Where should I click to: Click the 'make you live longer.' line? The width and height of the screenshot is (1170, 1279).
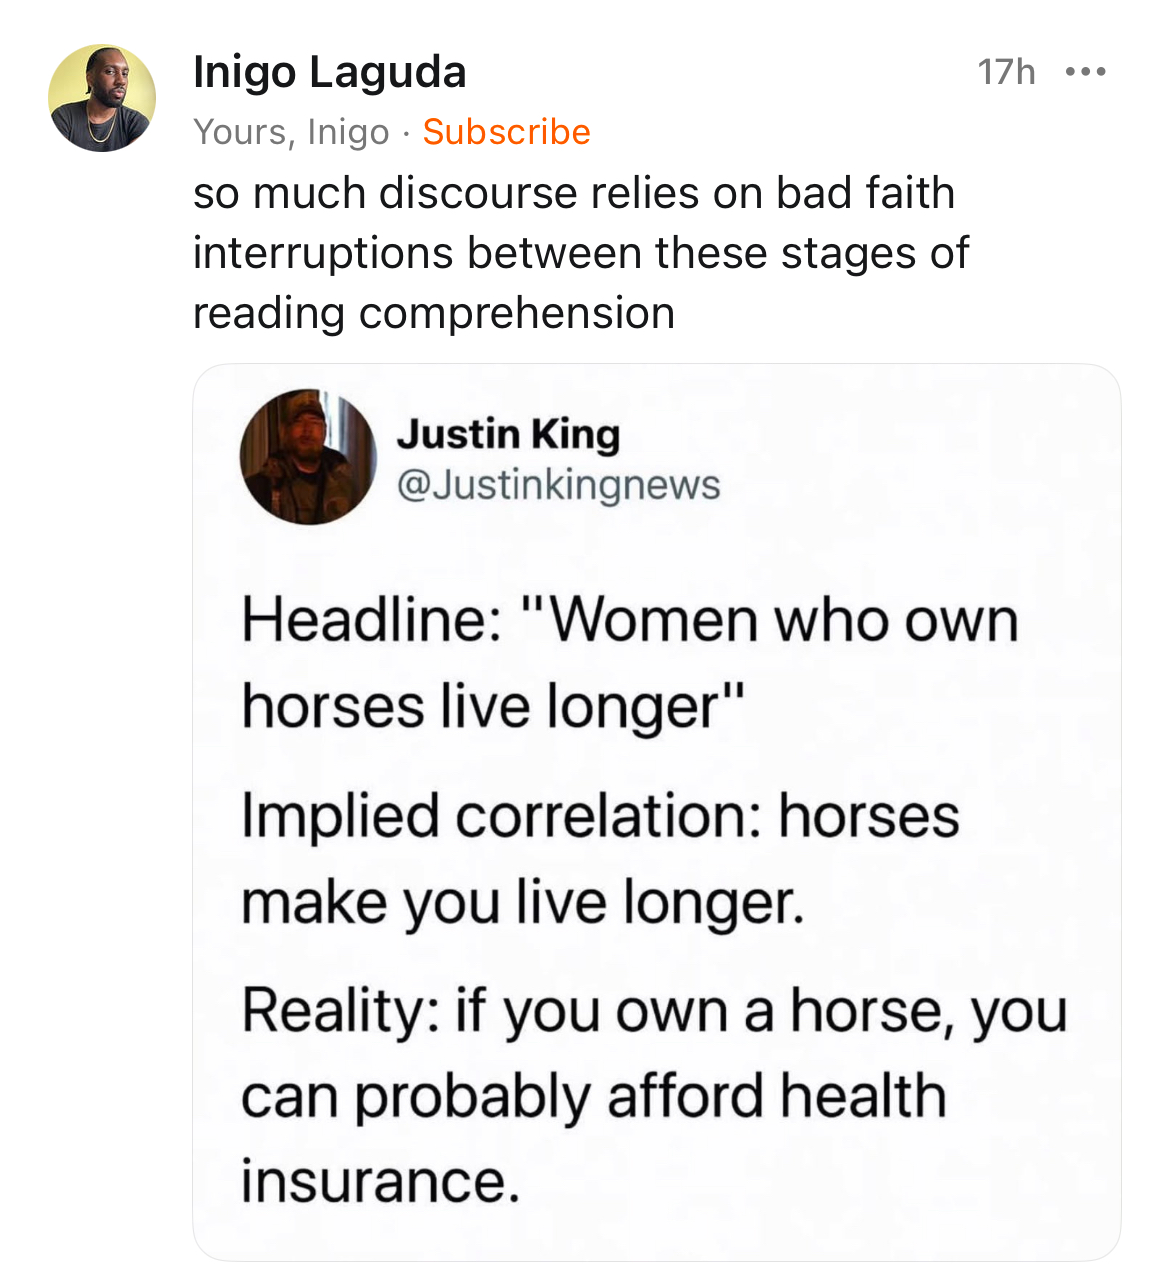522,903
